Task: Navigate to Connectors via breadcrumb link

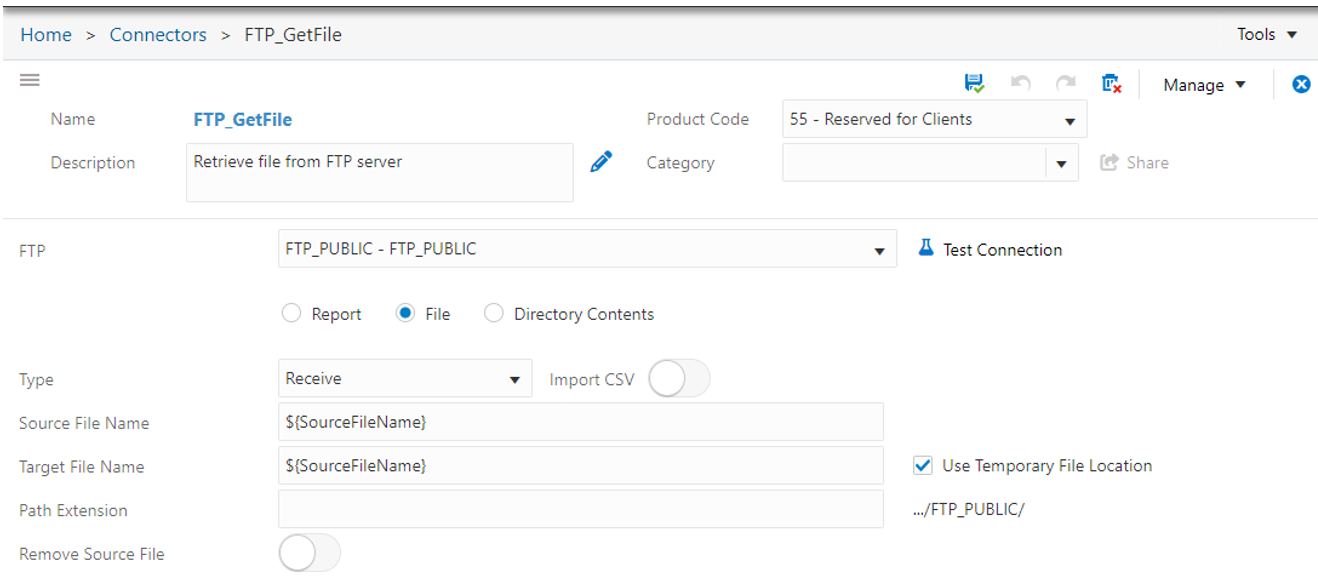Action: click(x=158, y=33)
